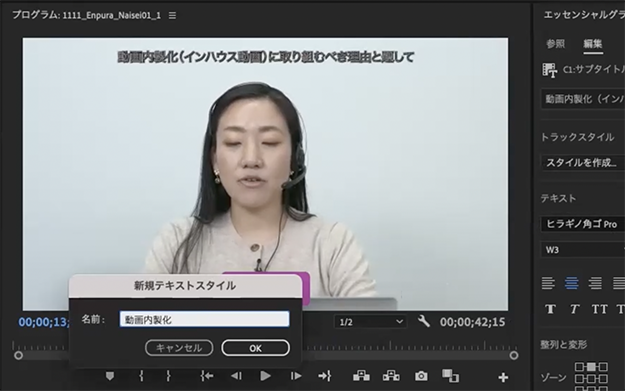Open the W3 font weight dropdown
The width and height of the screenshot is (625, 391).
pyautogui.click(x=583, y=250)
